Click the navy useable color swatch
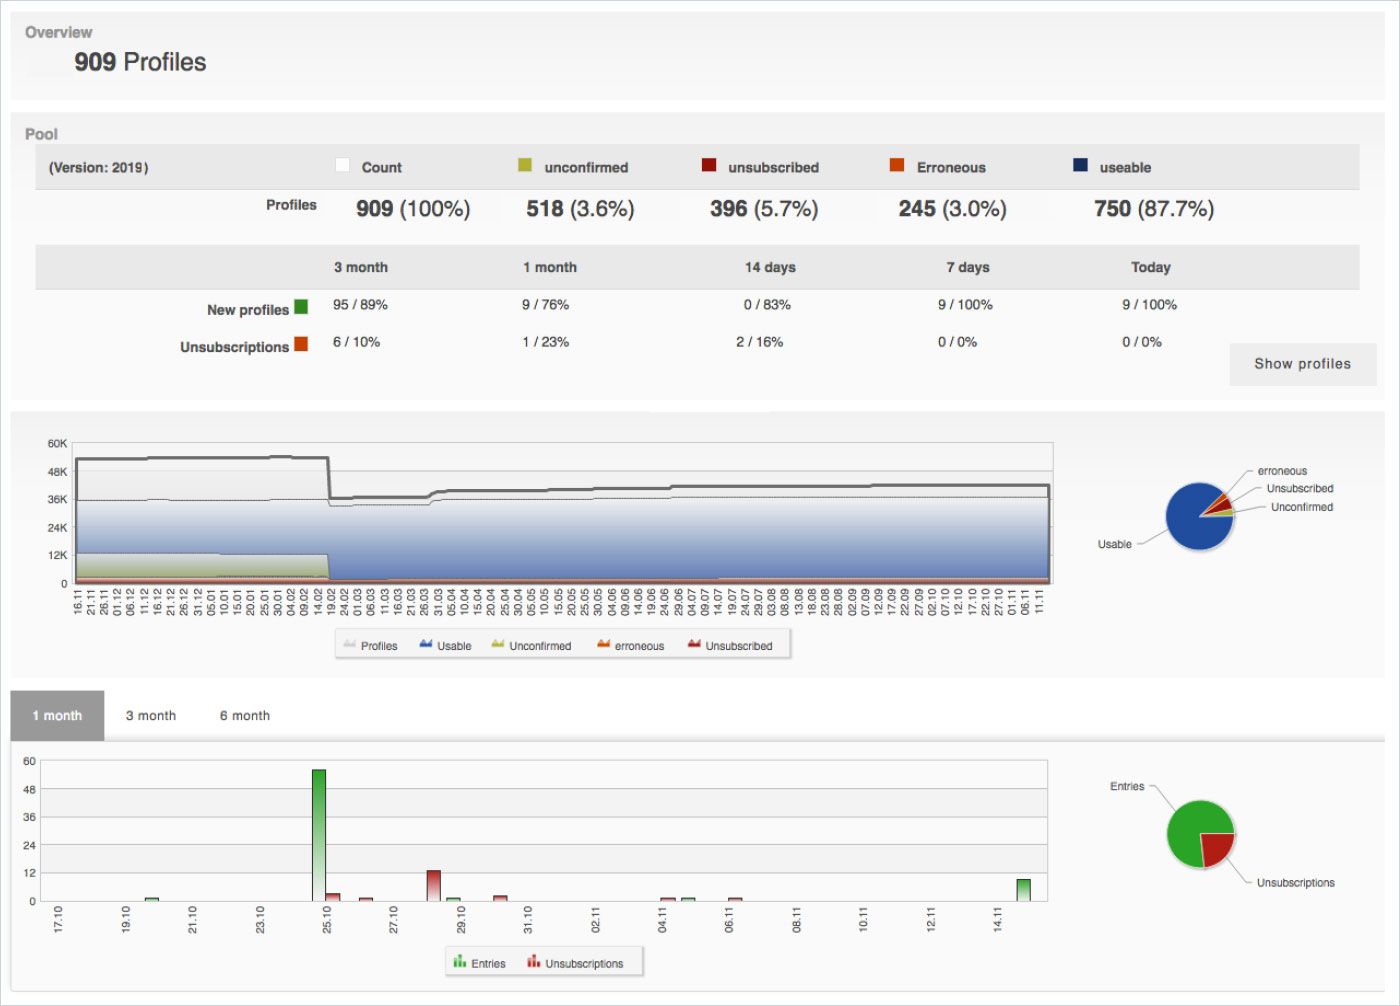The height and width of the screenshot is (1006, 1400). (x=1080, y=165)
